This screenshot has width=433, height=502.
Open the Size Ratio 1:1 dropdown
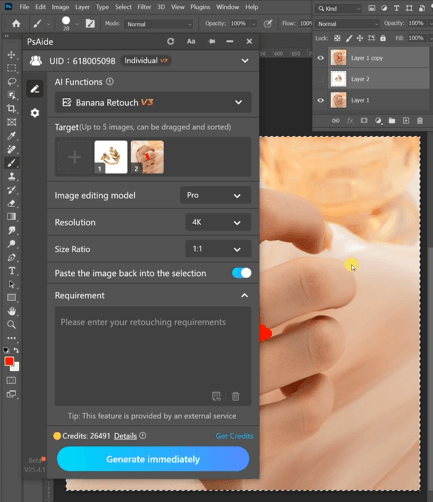tap(218, 249)
